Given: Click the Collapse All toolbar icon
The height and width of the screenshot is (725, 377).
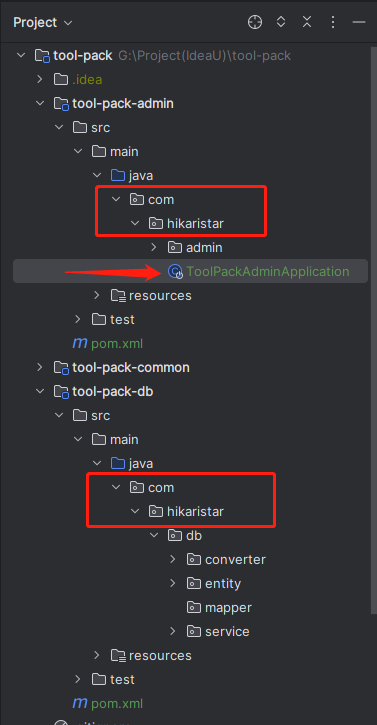Looking at the screenshot, I should pyautogui.click(x=307, y=22).
